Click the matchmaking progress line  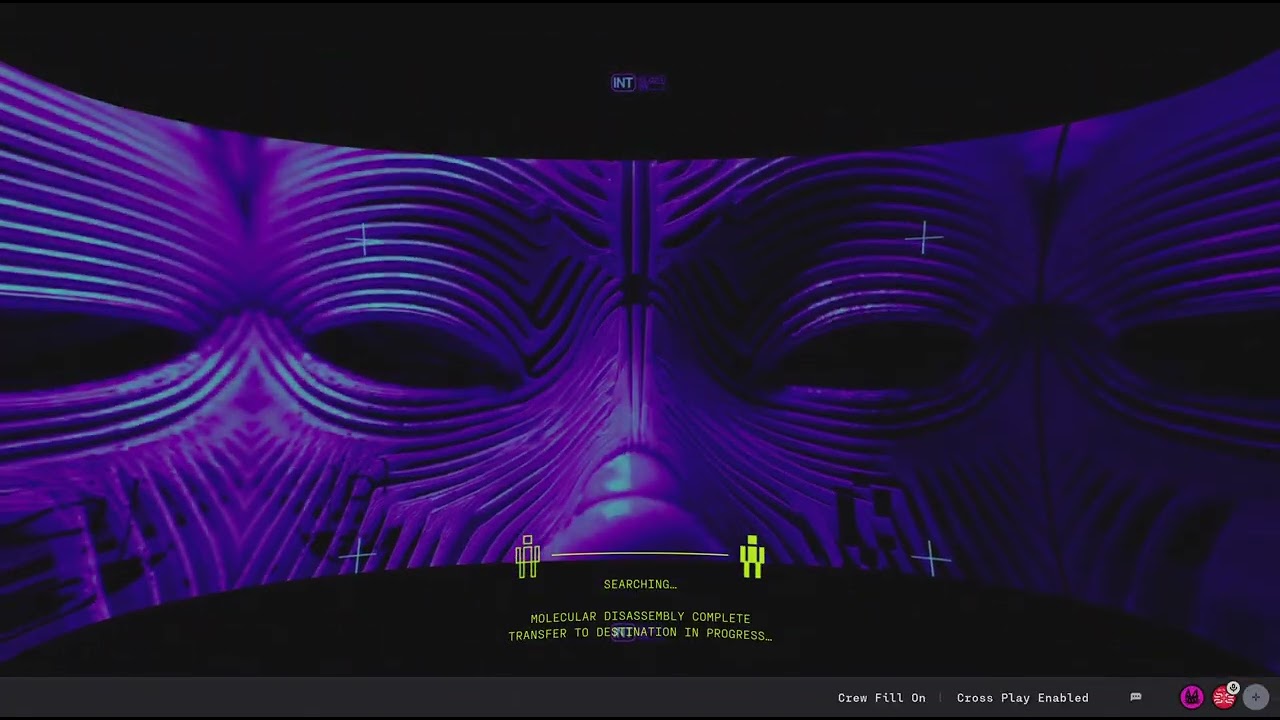640,553
